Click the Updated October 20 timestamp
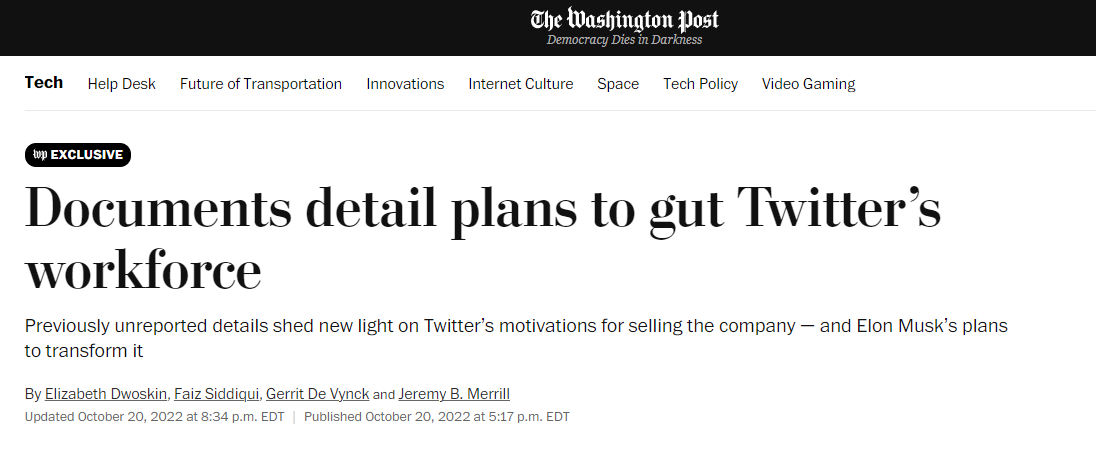The width and height of the screenshot is (1096, 452). (x=154, y=416)
